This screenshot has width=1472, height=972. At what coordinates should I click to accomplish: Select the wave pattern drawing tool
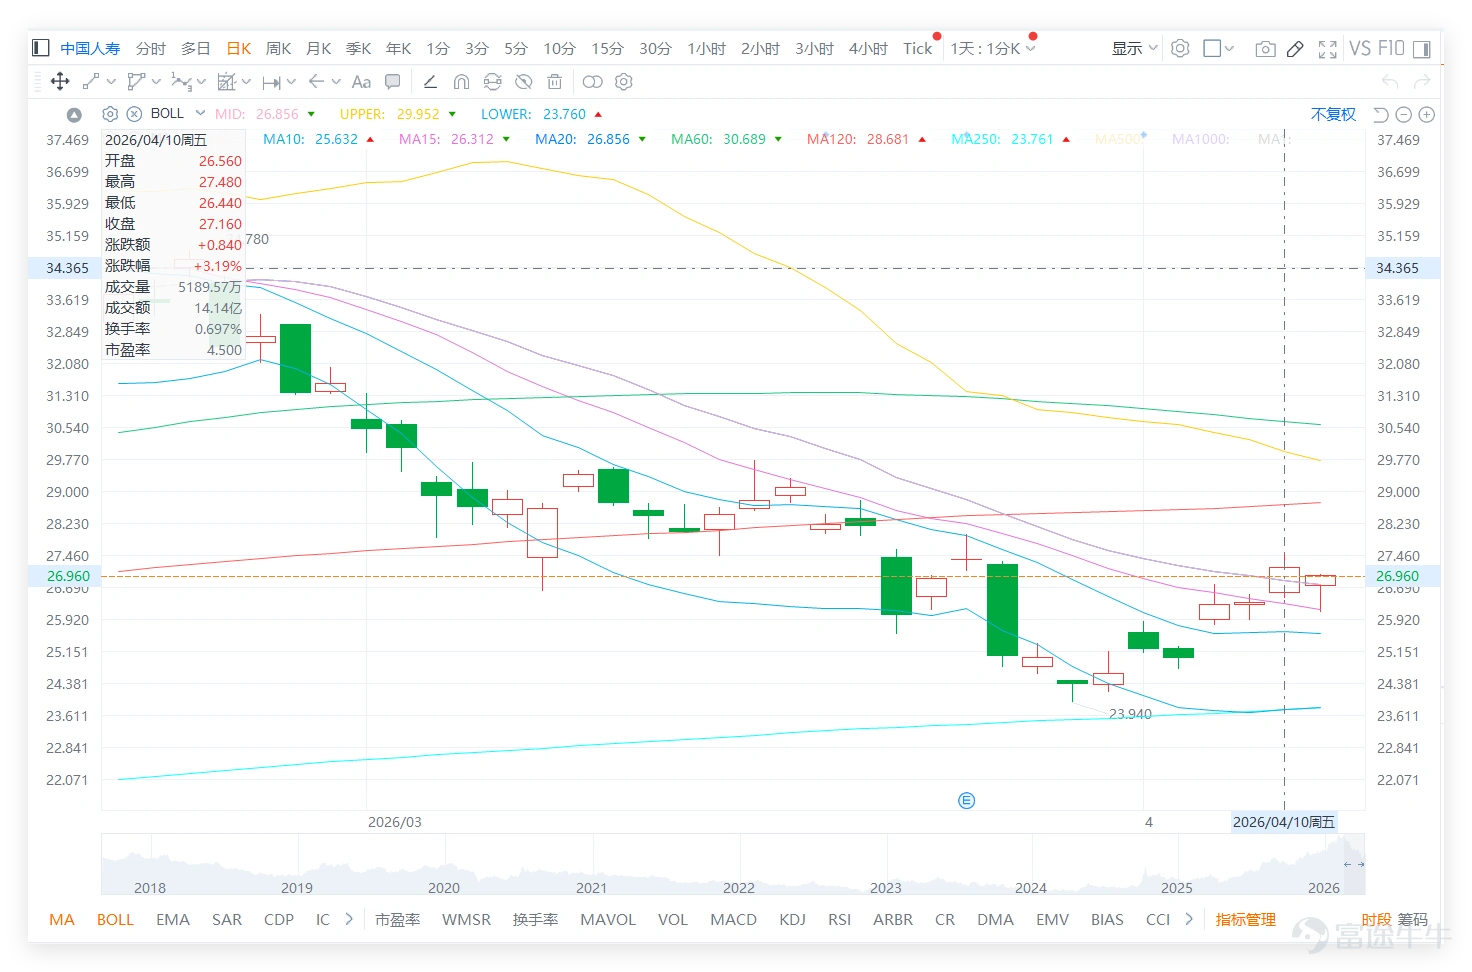(x=181, y=82)
